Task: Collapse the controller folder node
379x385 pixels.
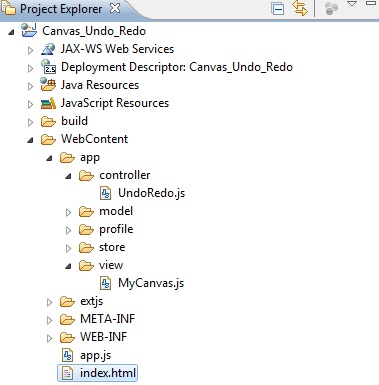Action: 68,176
